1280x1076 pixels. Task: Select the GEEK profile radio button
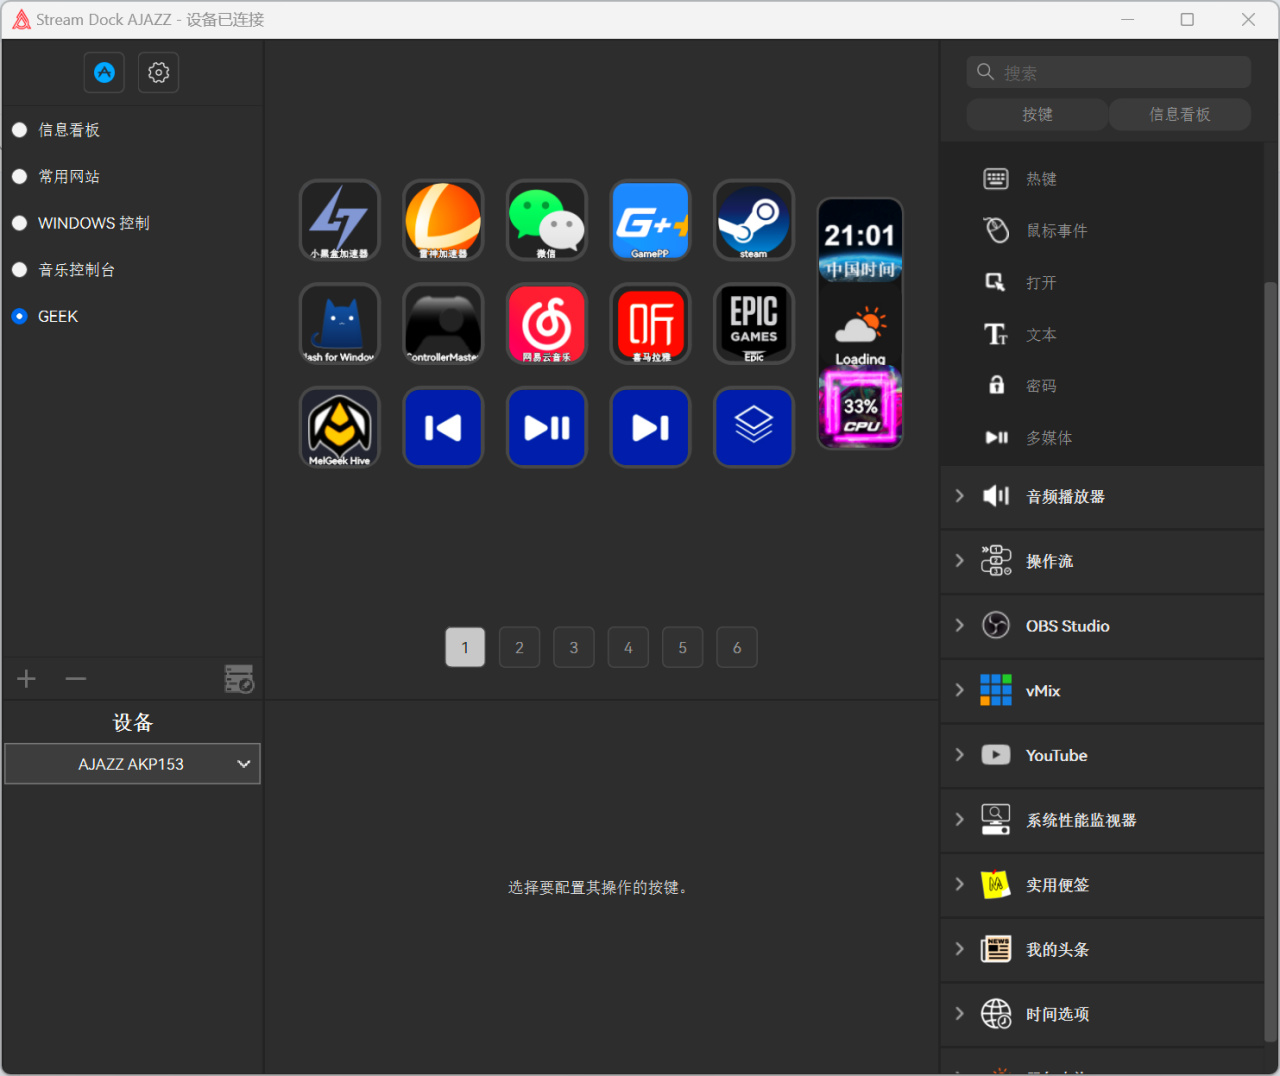(19, 316)
